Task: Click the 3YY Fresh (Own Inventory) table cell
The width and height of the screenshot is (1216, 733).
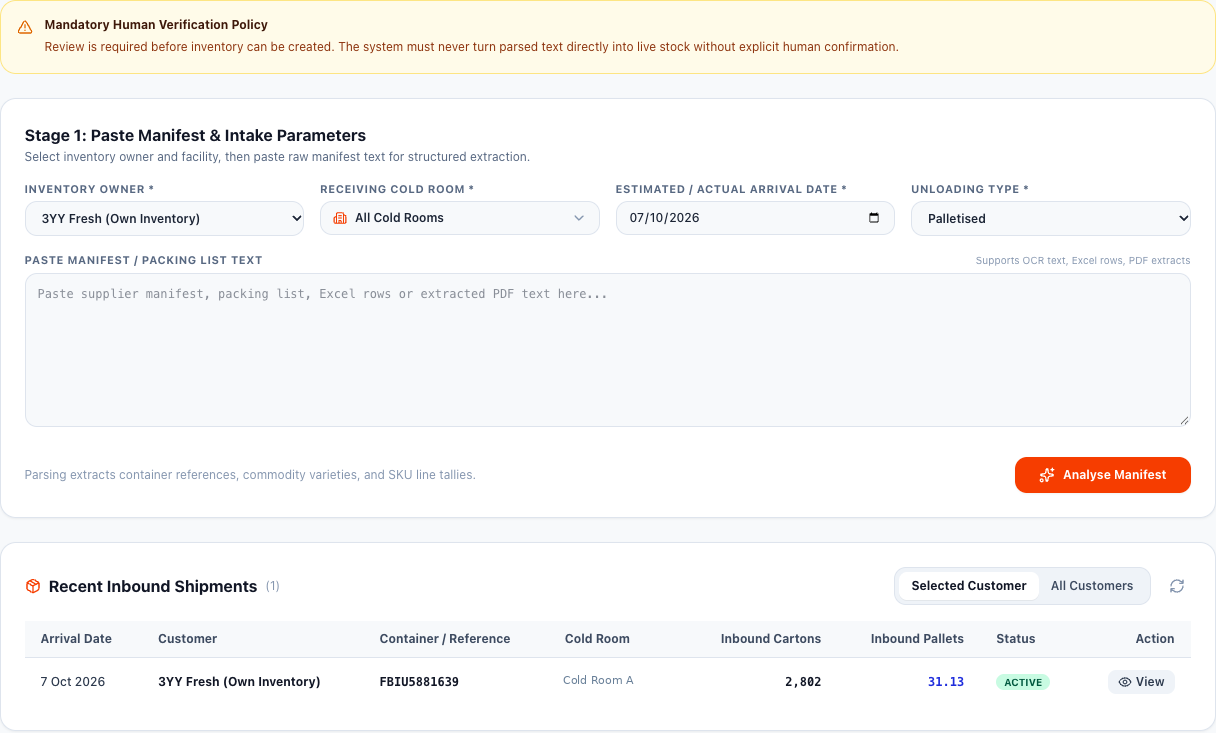Action: (239, 682)
